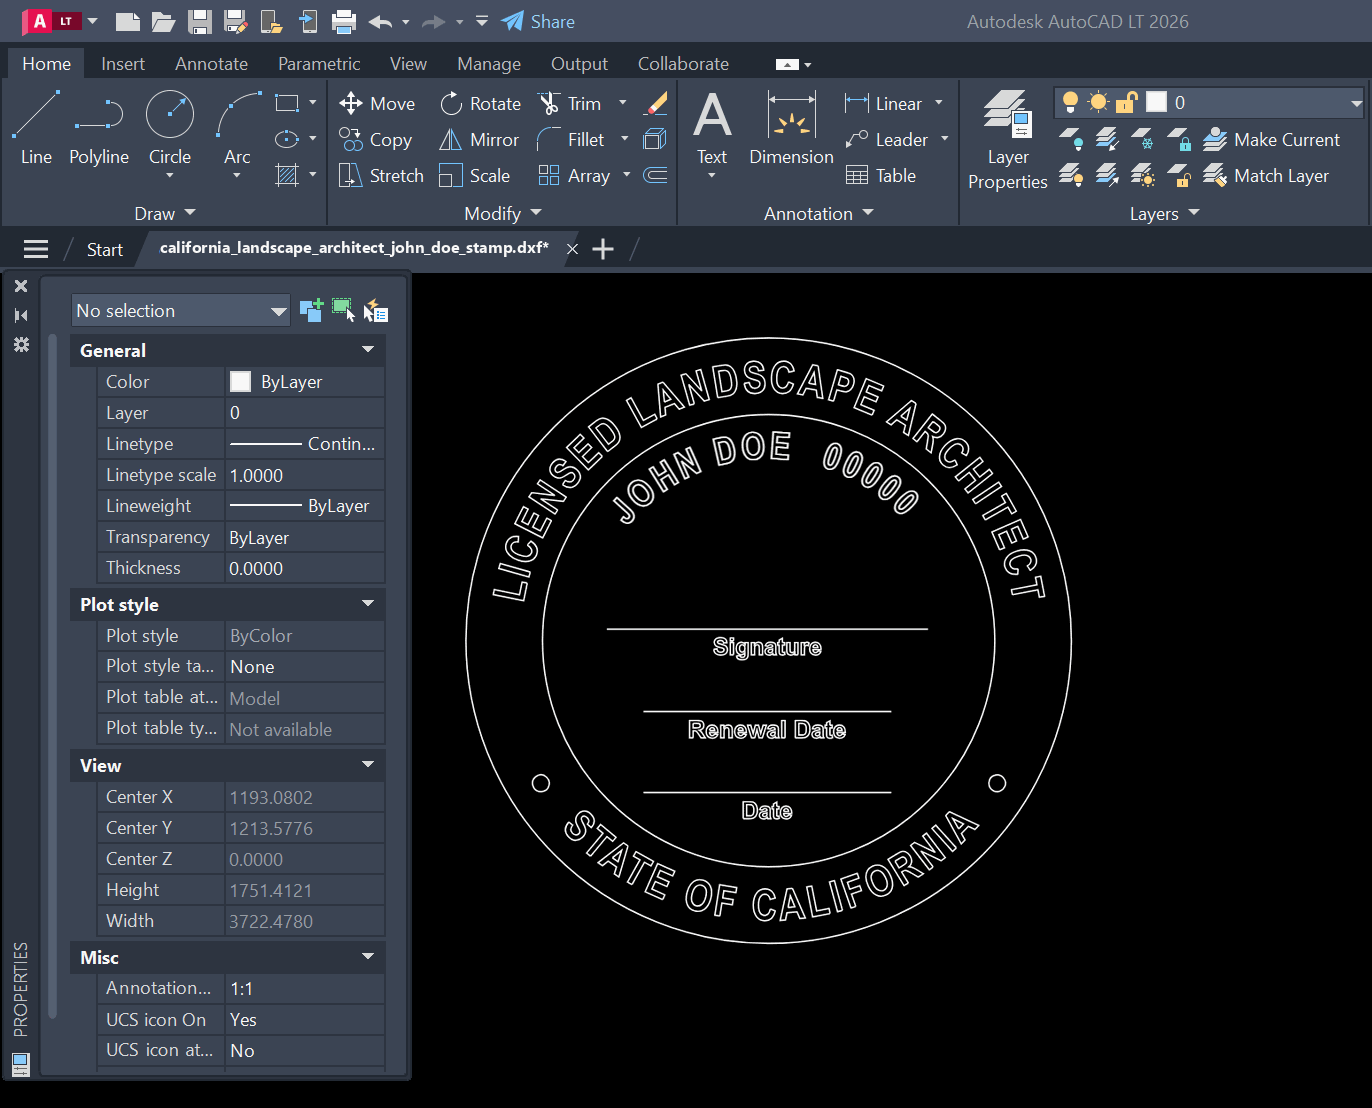The width and height of the screenshot is (1372, 1108).
Task: Select the Scale tool
Action: [x=475, y=176]
